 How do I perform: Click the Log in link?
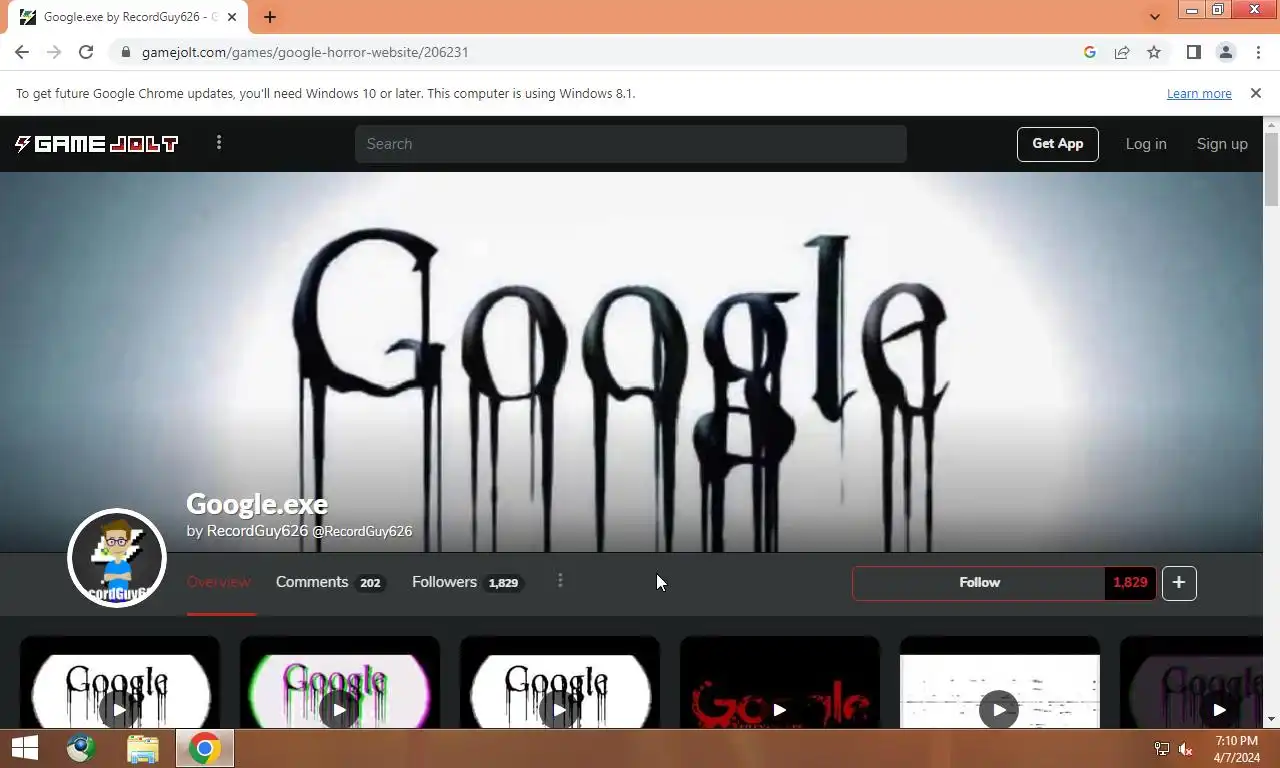[x=1146, y=144]
